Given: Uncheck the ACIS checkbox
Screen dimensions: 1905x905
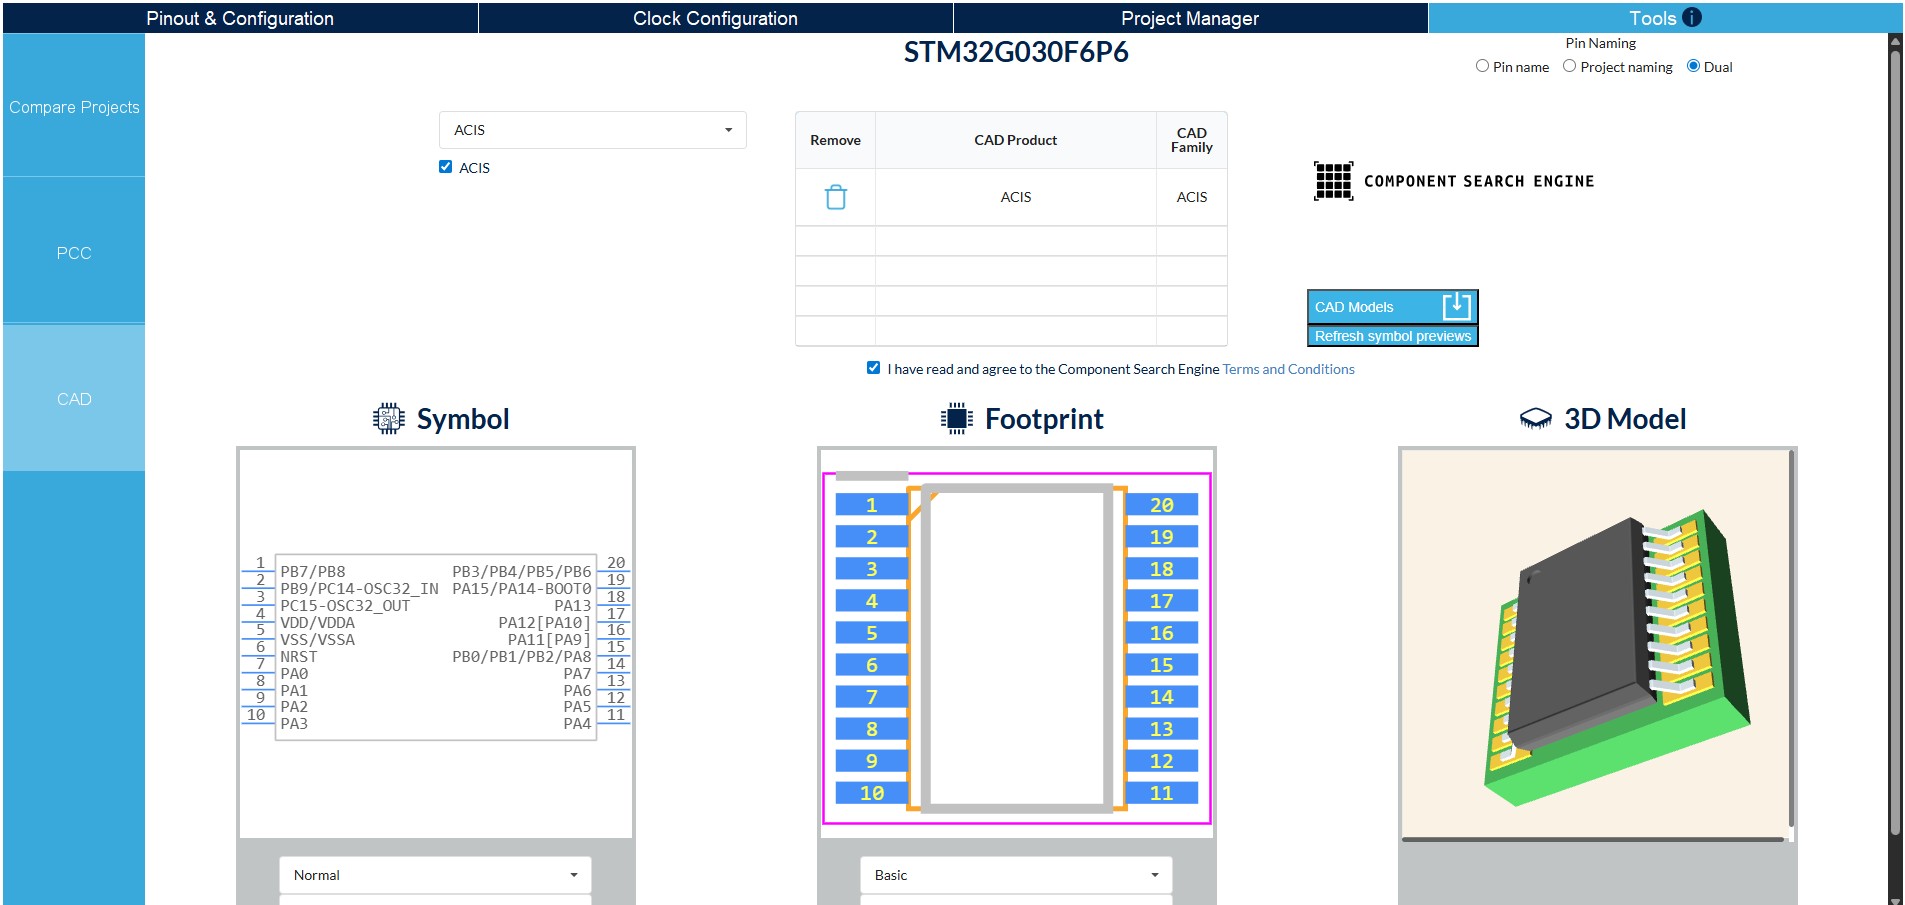Looking at the screenshot, I should click(445, 167).
